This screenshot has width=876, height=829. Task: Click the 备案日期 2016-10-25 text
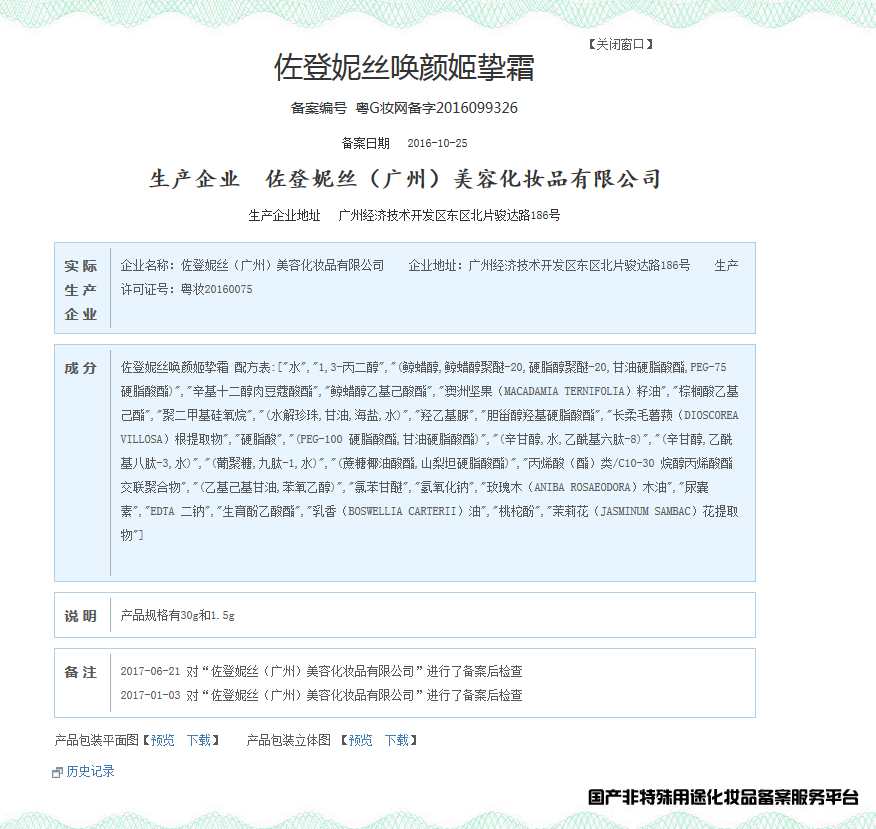pos(404,143)
